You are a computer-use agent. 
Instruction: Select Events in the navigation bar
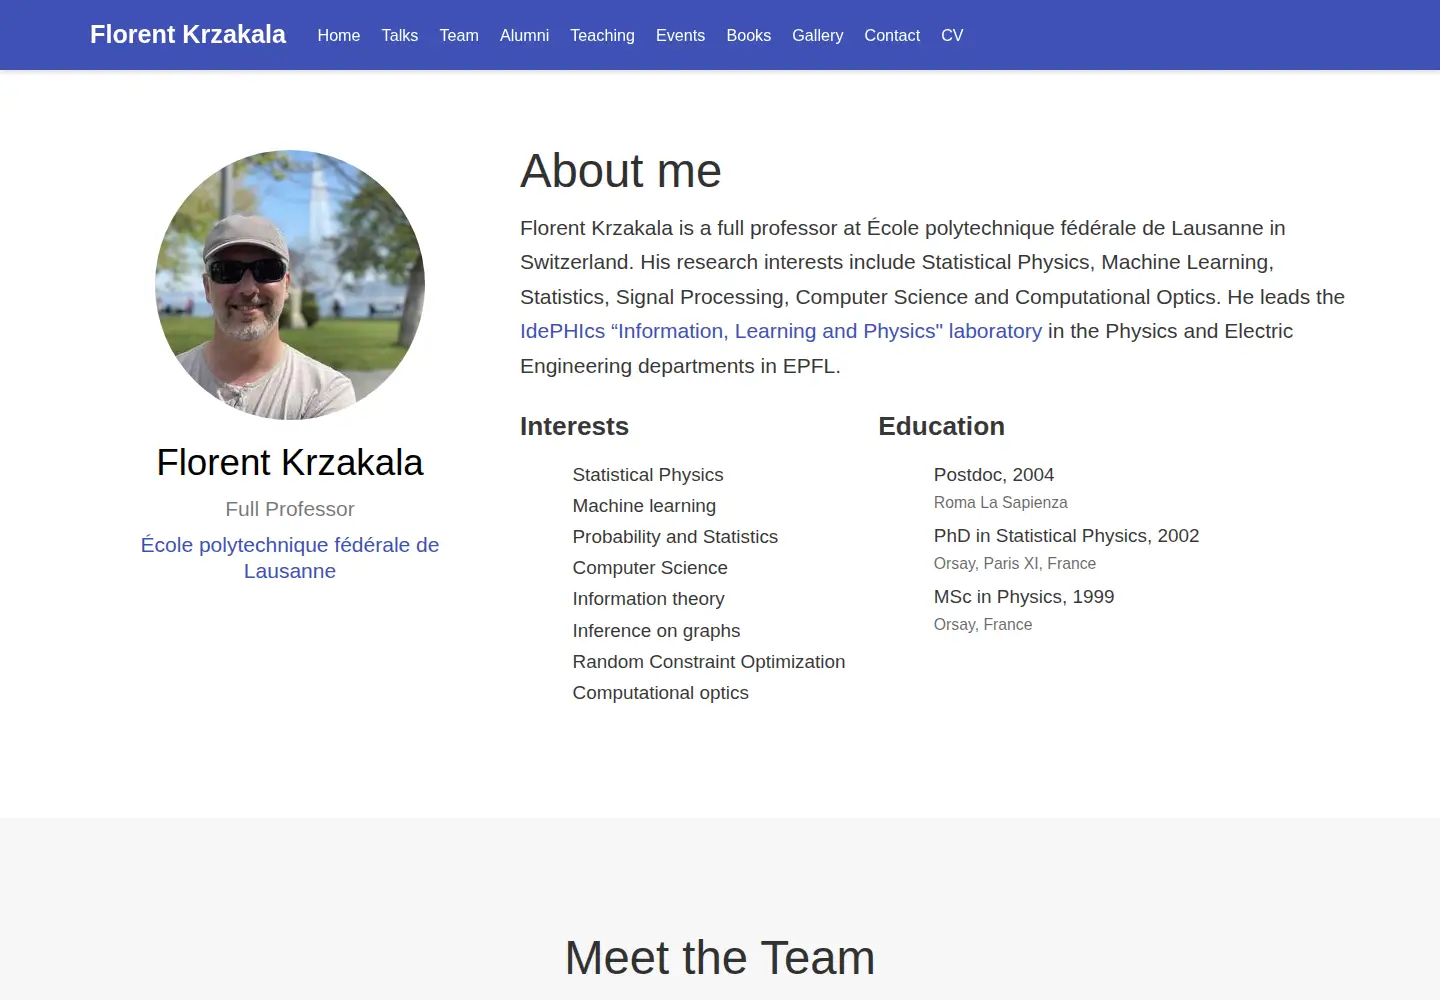[680, 35]
